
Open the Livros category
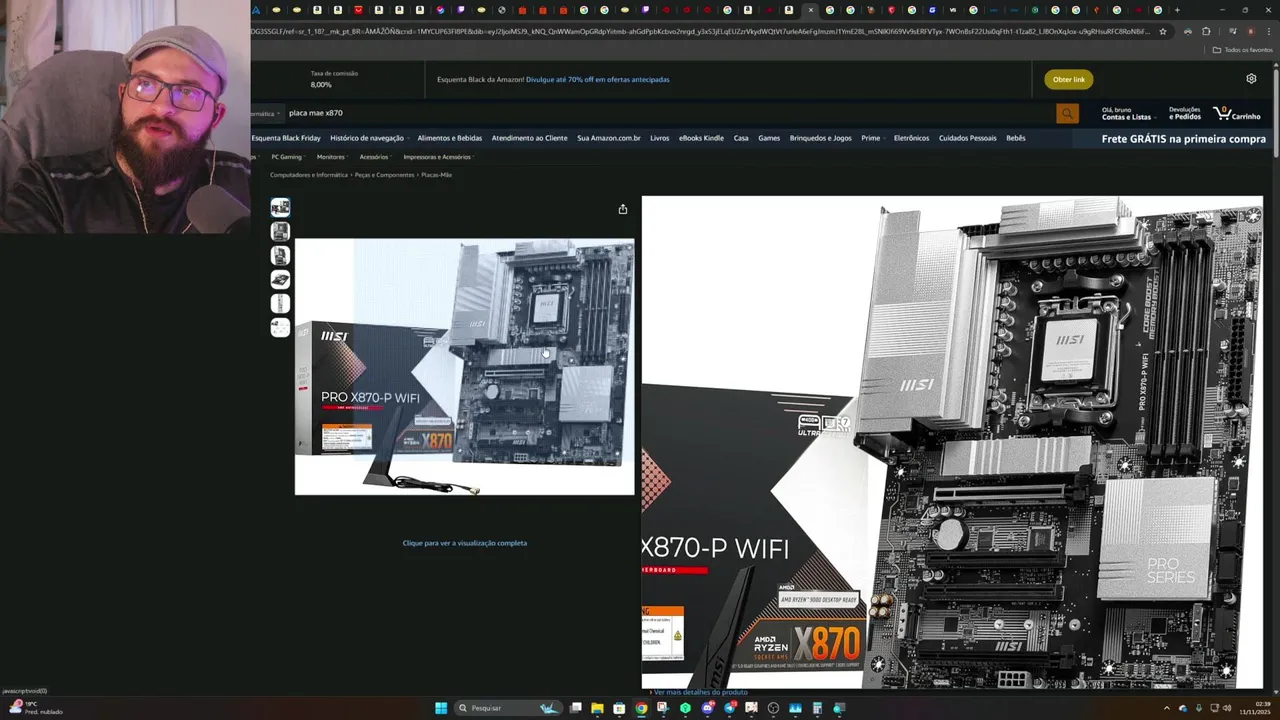point(659,138)
